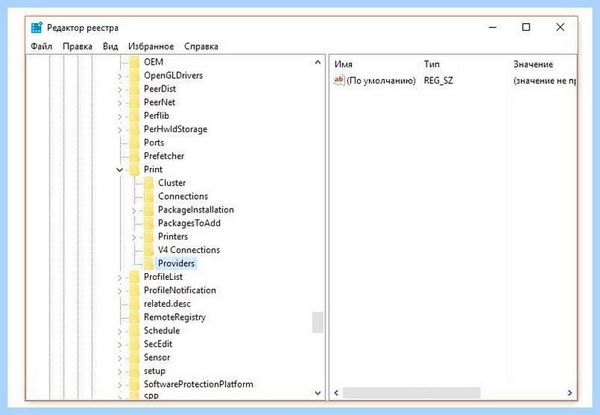Click the SecEdit folder icon
The height and width of the screenshot is (415, 600).
point(134,344)
